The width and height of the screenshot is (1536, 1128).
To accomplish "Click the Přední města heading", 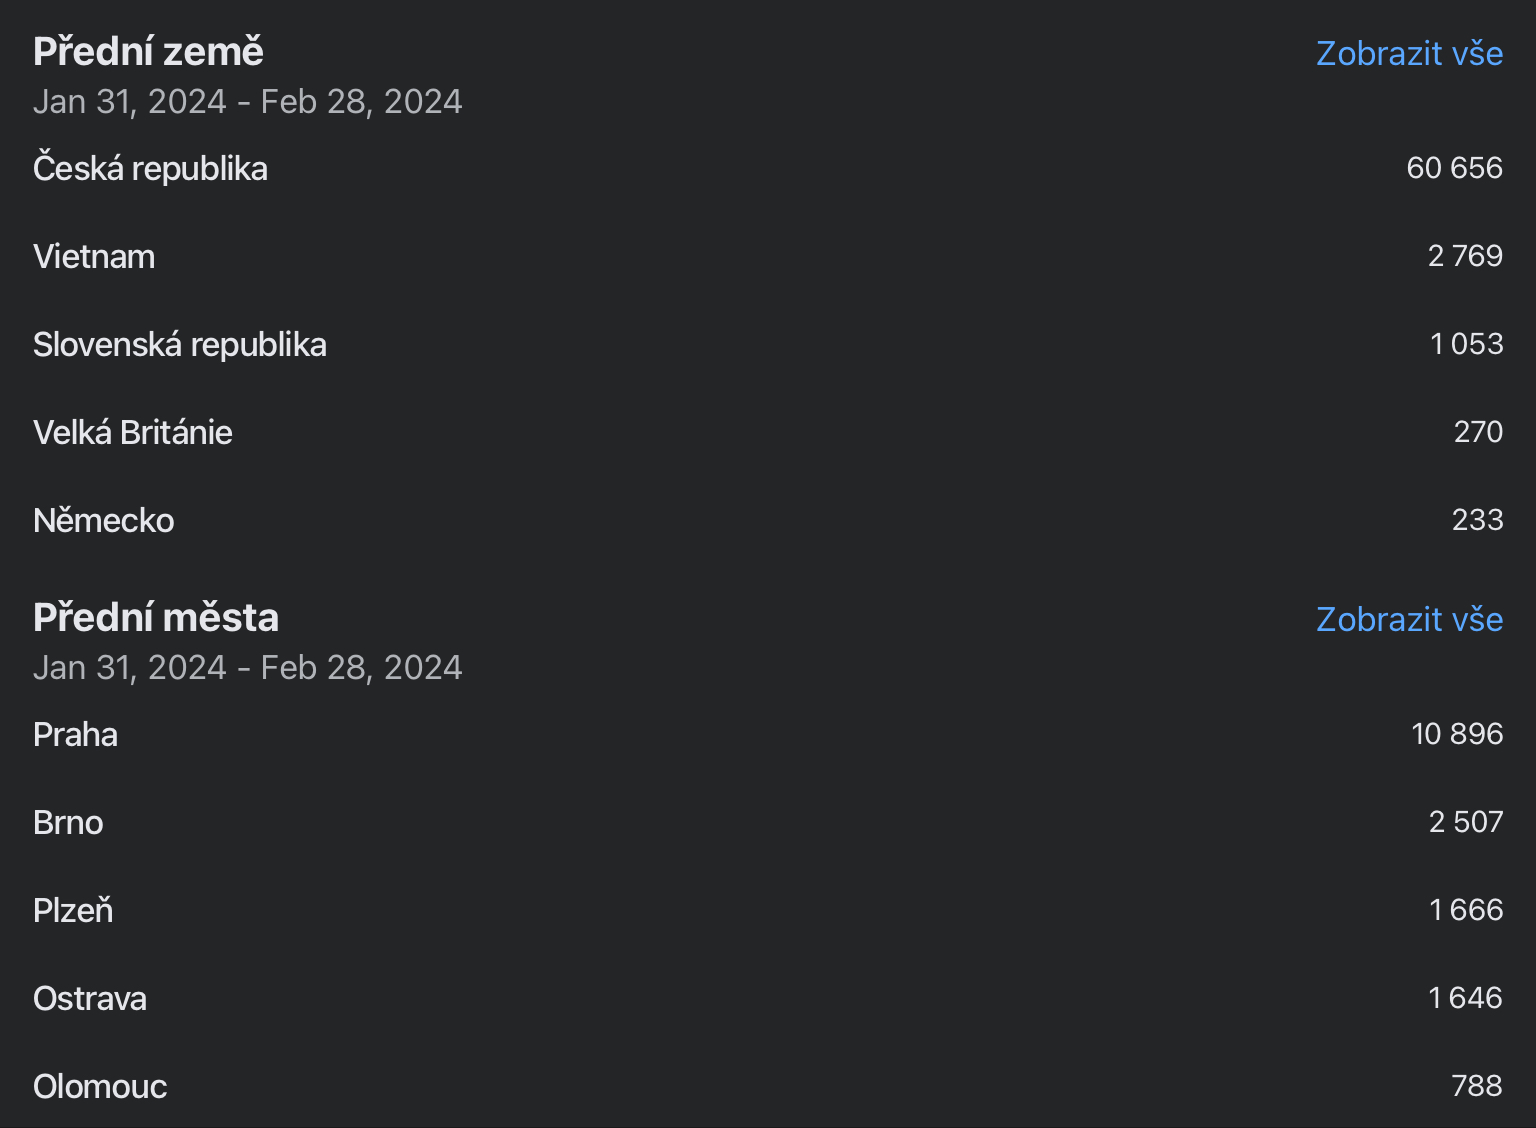I will point(156,617).
